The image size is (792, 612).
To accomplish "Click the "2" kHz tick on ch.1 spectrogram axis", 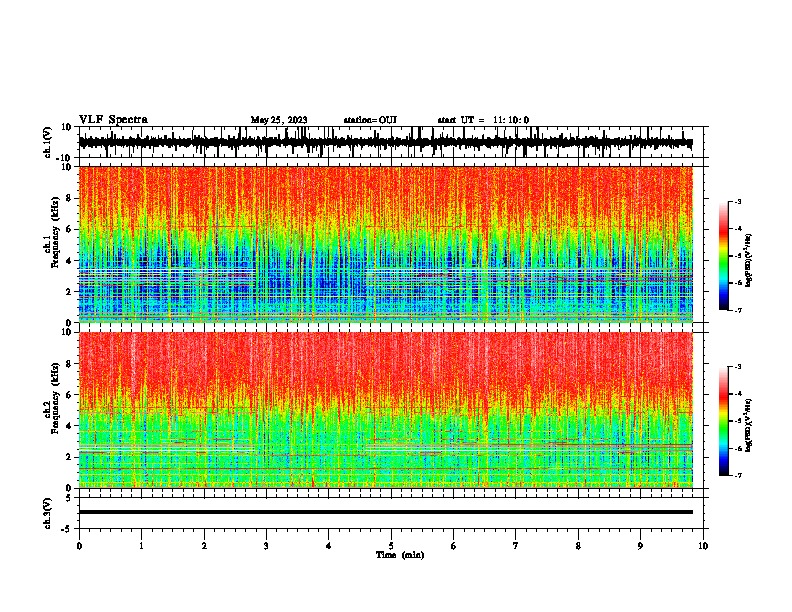I will [69, 292].
